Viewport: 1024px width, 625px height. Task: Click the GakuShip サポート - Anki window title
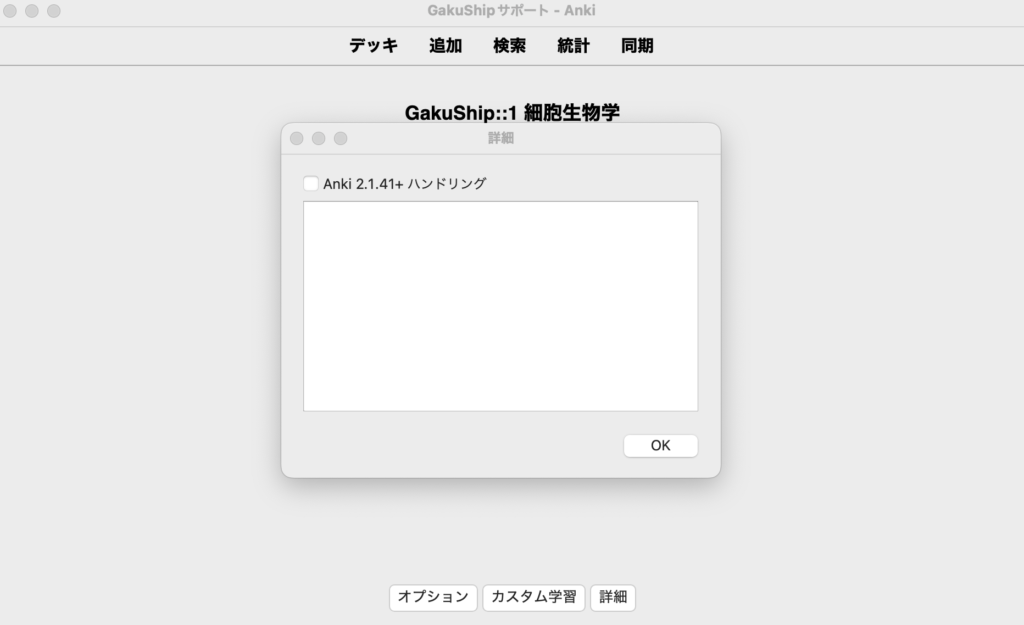[511, 11]
